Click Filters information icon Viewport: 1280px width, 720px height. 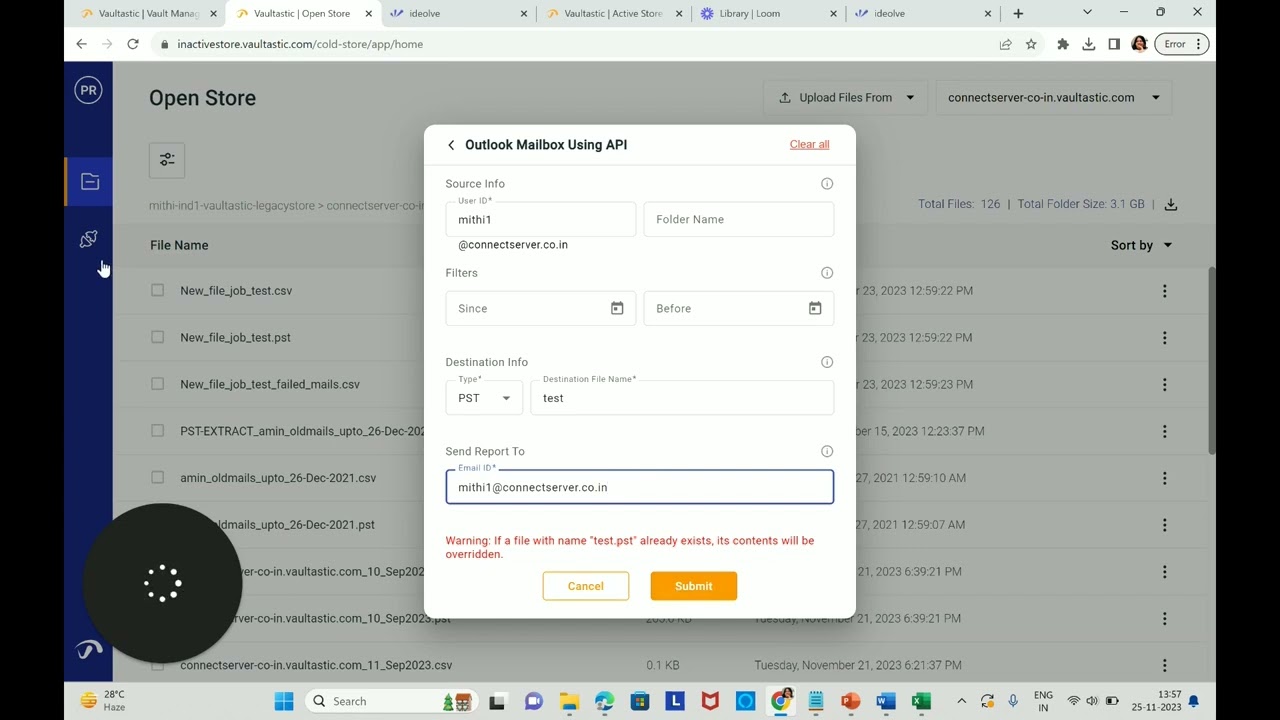(x=827, y=273)
